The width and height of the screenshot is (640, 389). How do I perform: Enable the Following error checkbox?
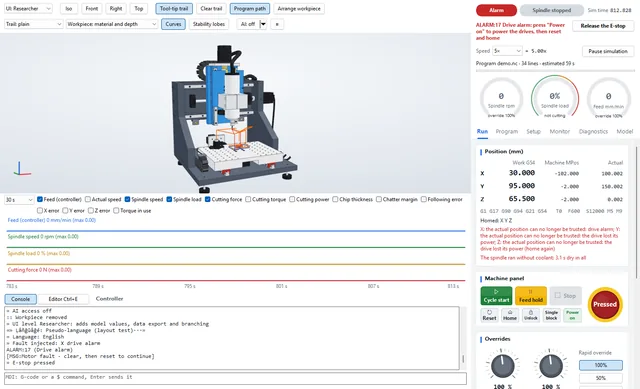click(424, 200)
